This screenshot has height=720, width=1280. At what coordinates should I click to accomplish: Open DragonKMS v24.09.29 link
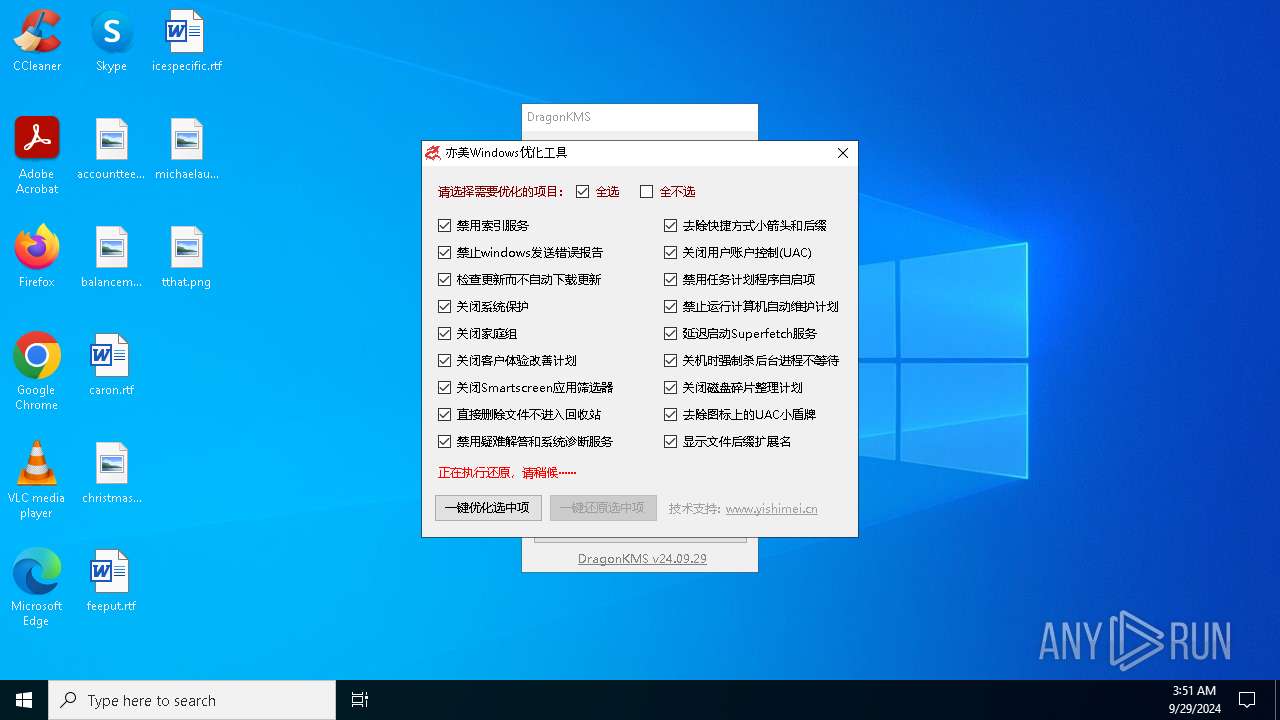(642, 559)
